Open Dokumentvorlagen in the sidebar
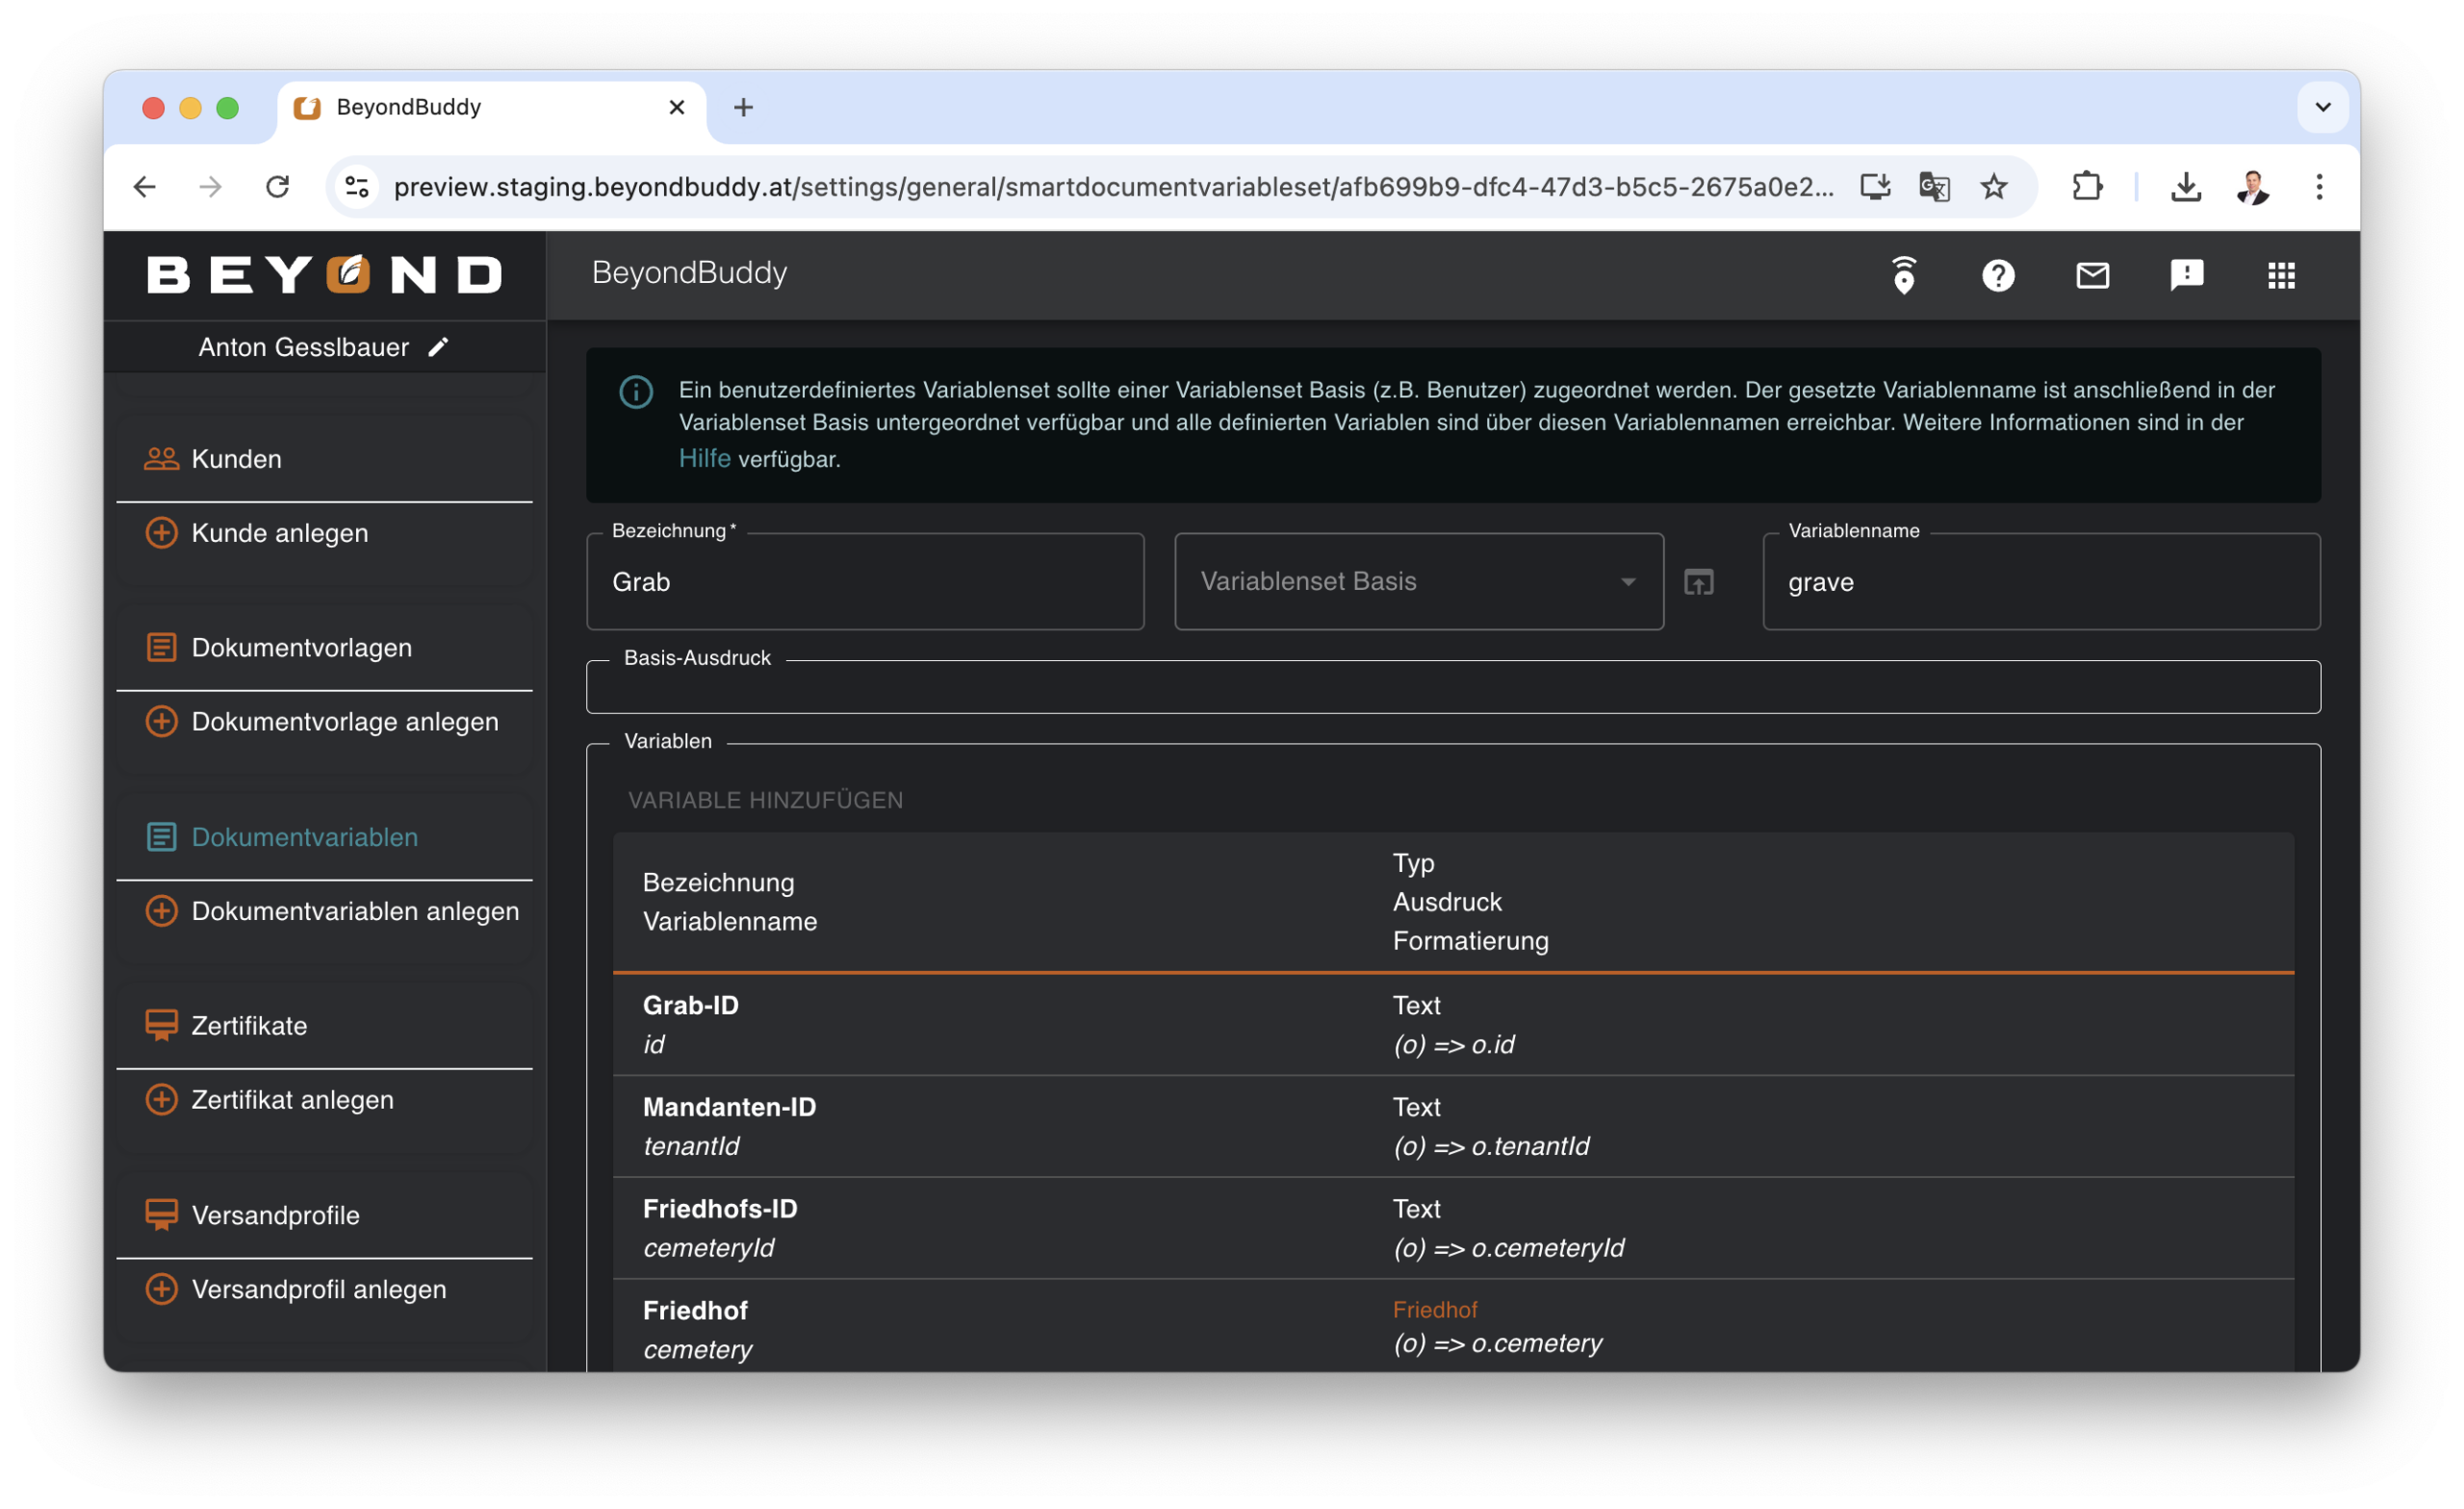Image resolution: width=2464 pixels, height=1509 pixels. click(301, 648)
